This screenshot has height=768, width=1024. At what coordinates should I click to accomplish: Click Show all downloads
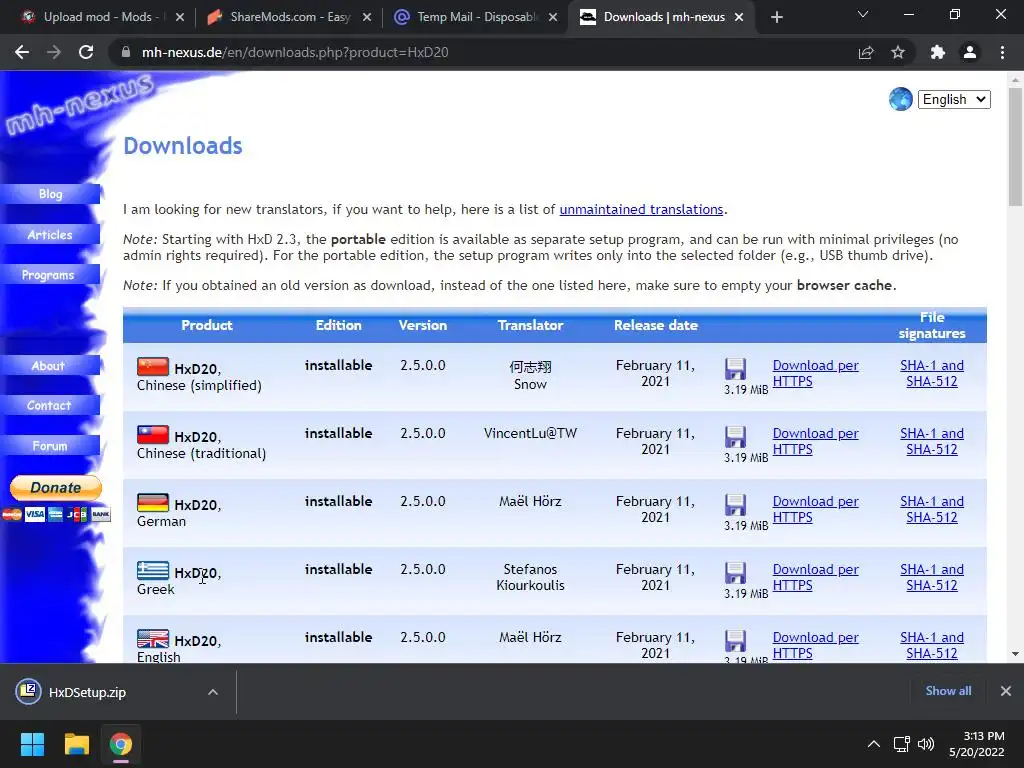(948, 691)
